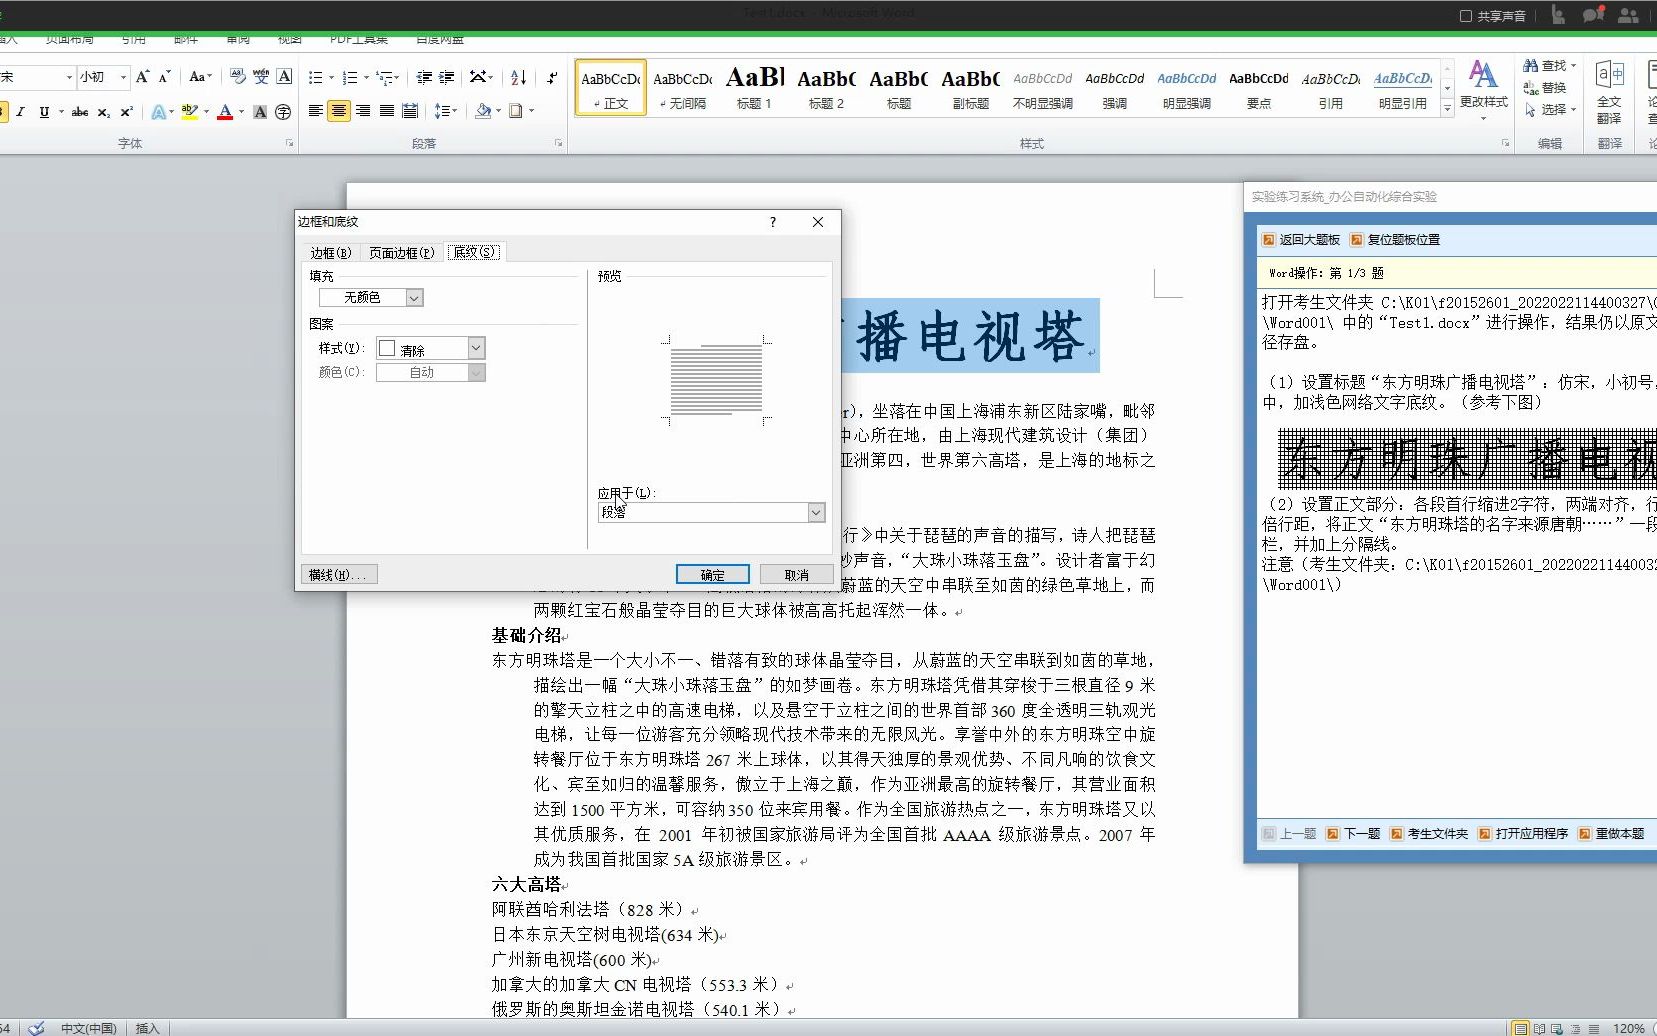The height and width of the screenshot is (1036, 1657).
Task: Click the Sort A-Z icon
Action: [518, 77]
